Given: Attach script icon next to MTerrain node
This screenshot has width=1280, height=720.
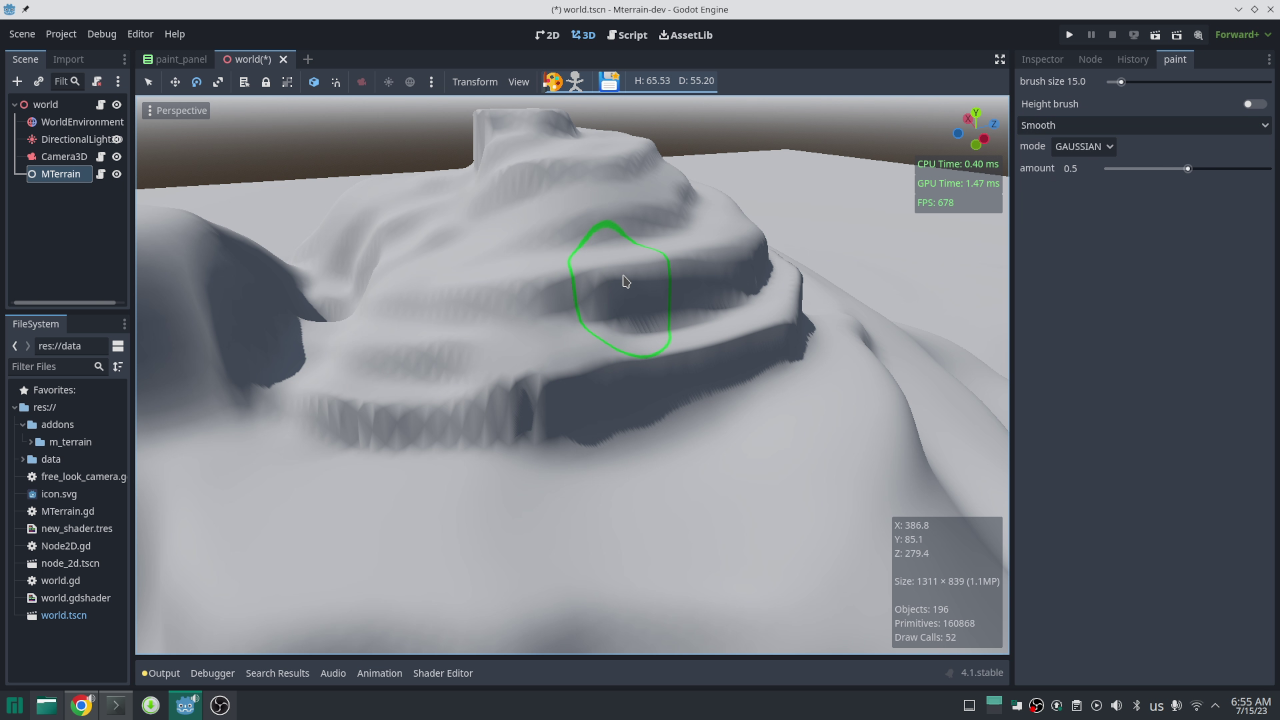Looking at the screenshot, I should [100, 173].
